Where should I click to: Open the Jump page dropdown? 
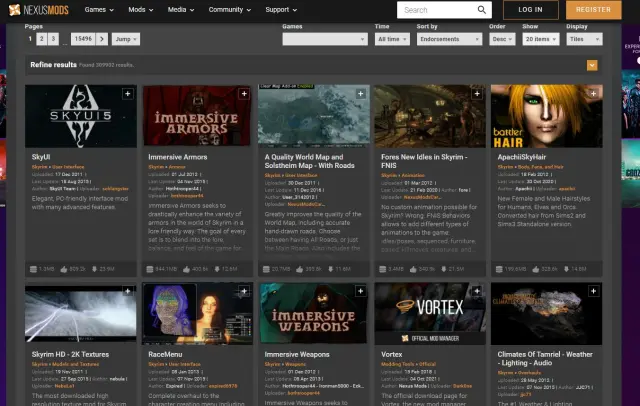[126, 39]
